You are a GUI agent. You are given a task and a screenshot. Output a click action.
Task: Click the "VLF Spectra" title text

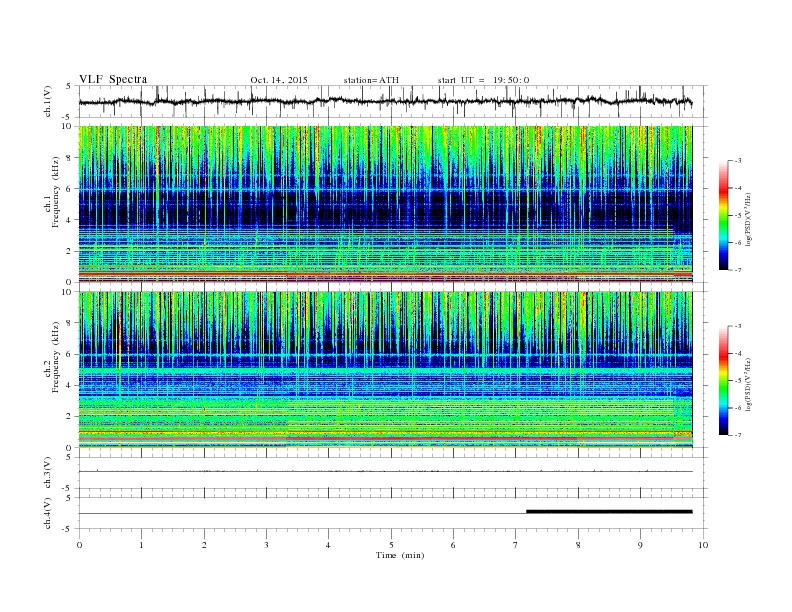[x=113, y=79]
